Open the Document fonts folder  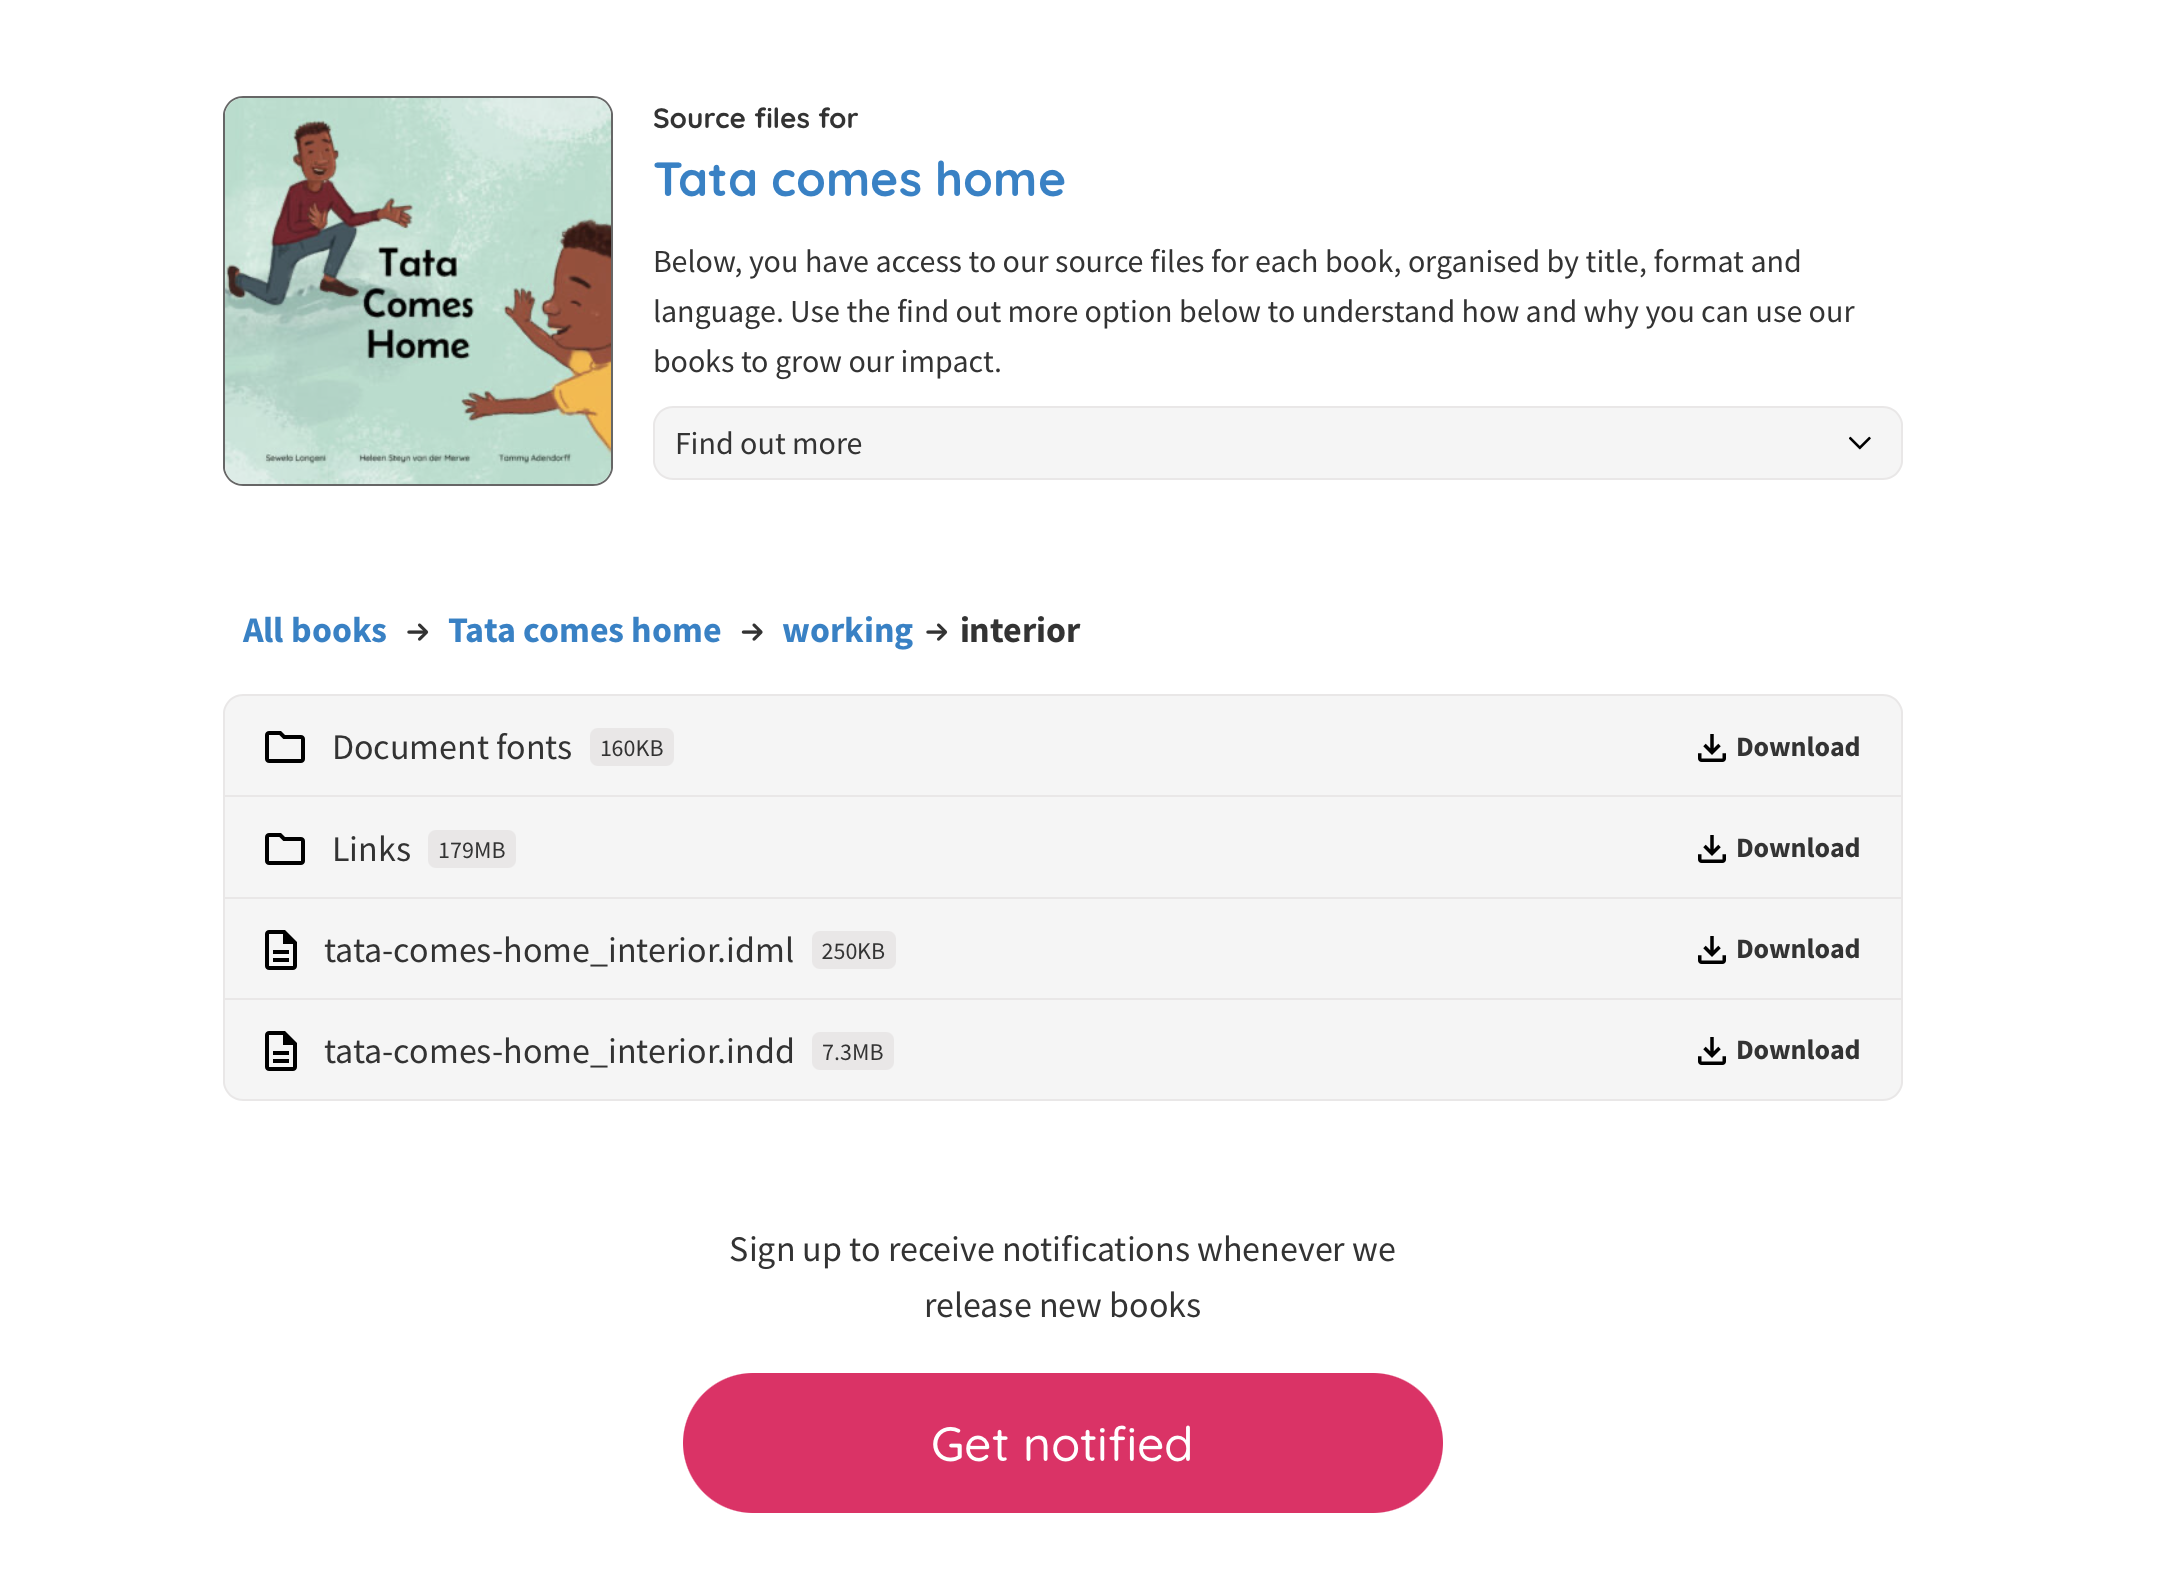coord(452,748)
